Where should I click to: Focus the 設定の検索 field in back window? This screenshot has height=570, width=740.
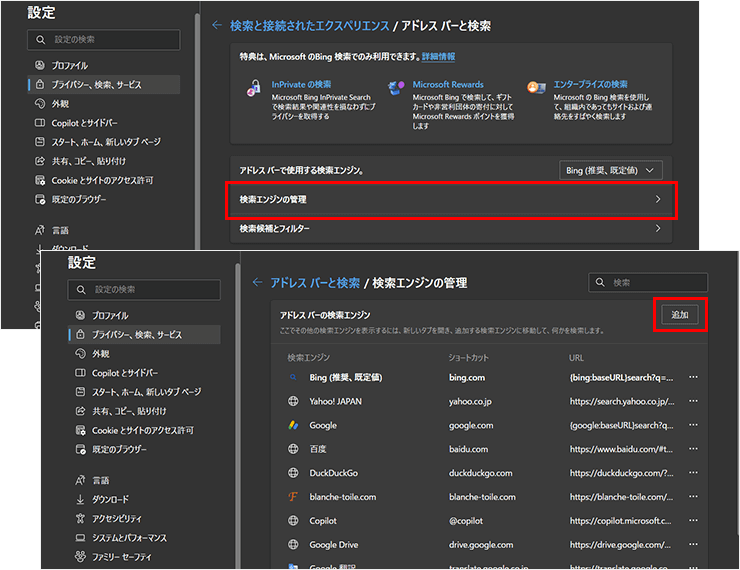coord(103,40)
